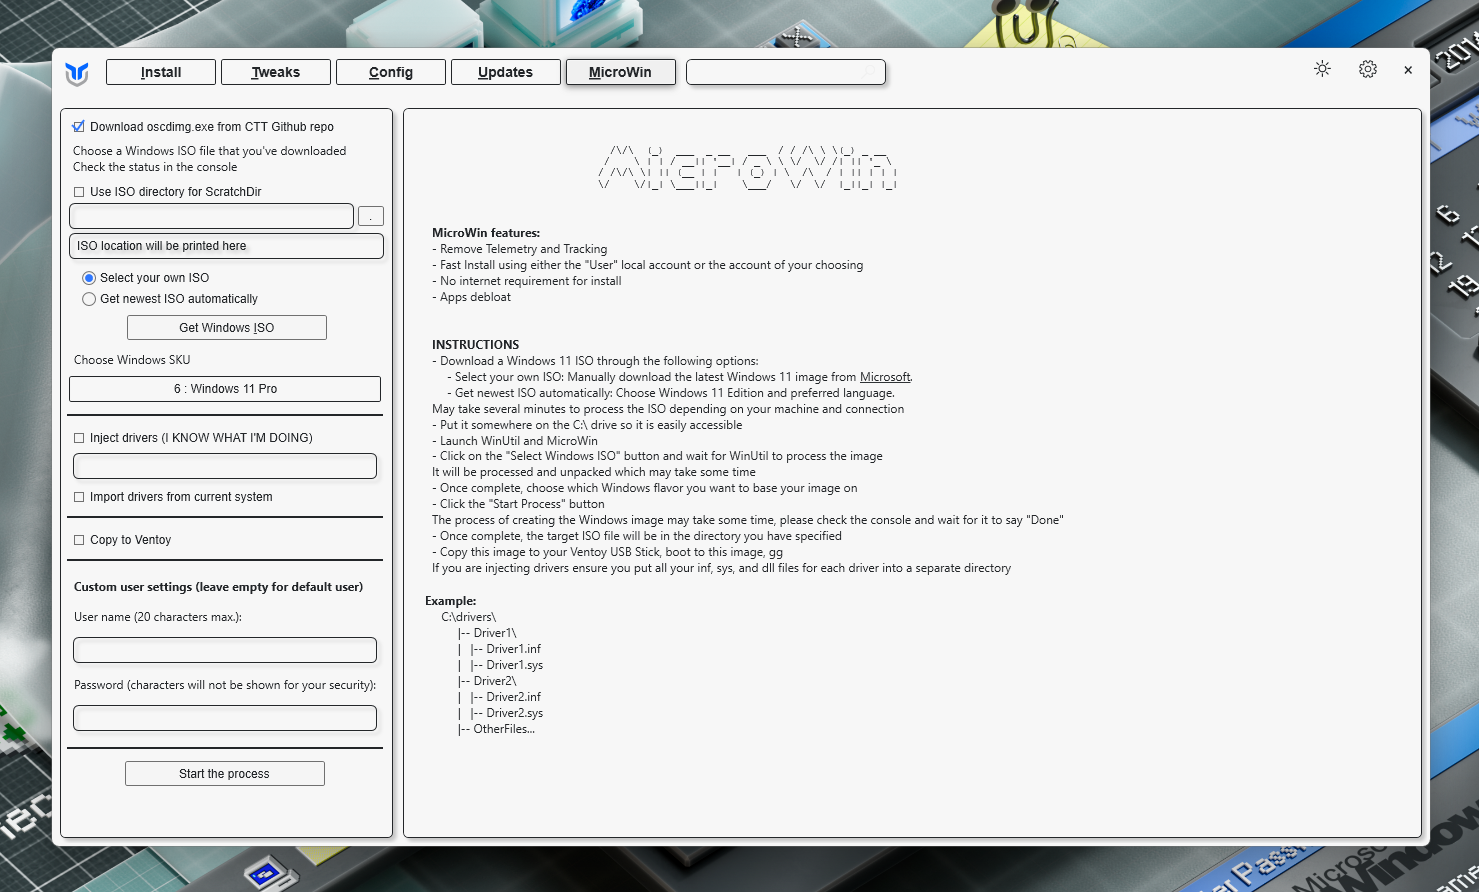This screenshot has height=892, width=1479.
Task: Click the Start the process button
Action: tap(225, 774)
